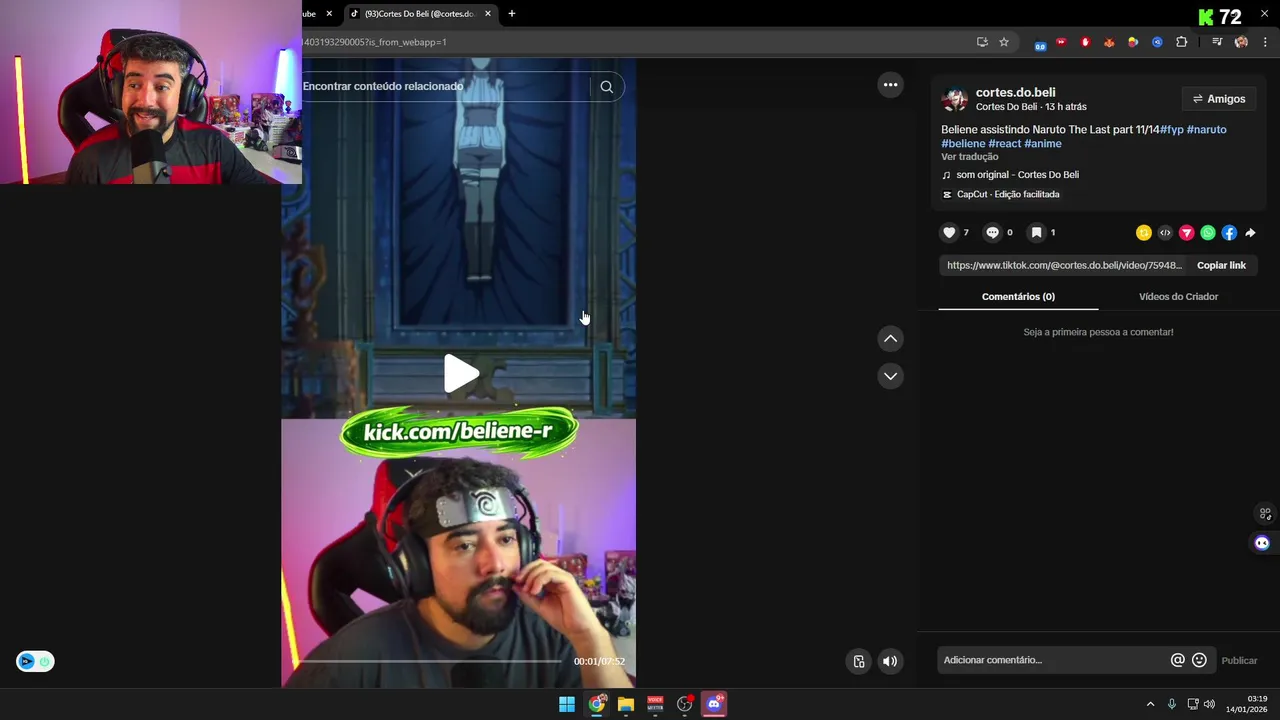Open system volume tray icon
This screenshot has width=1280, height=720.
(x=1209, y=704)
